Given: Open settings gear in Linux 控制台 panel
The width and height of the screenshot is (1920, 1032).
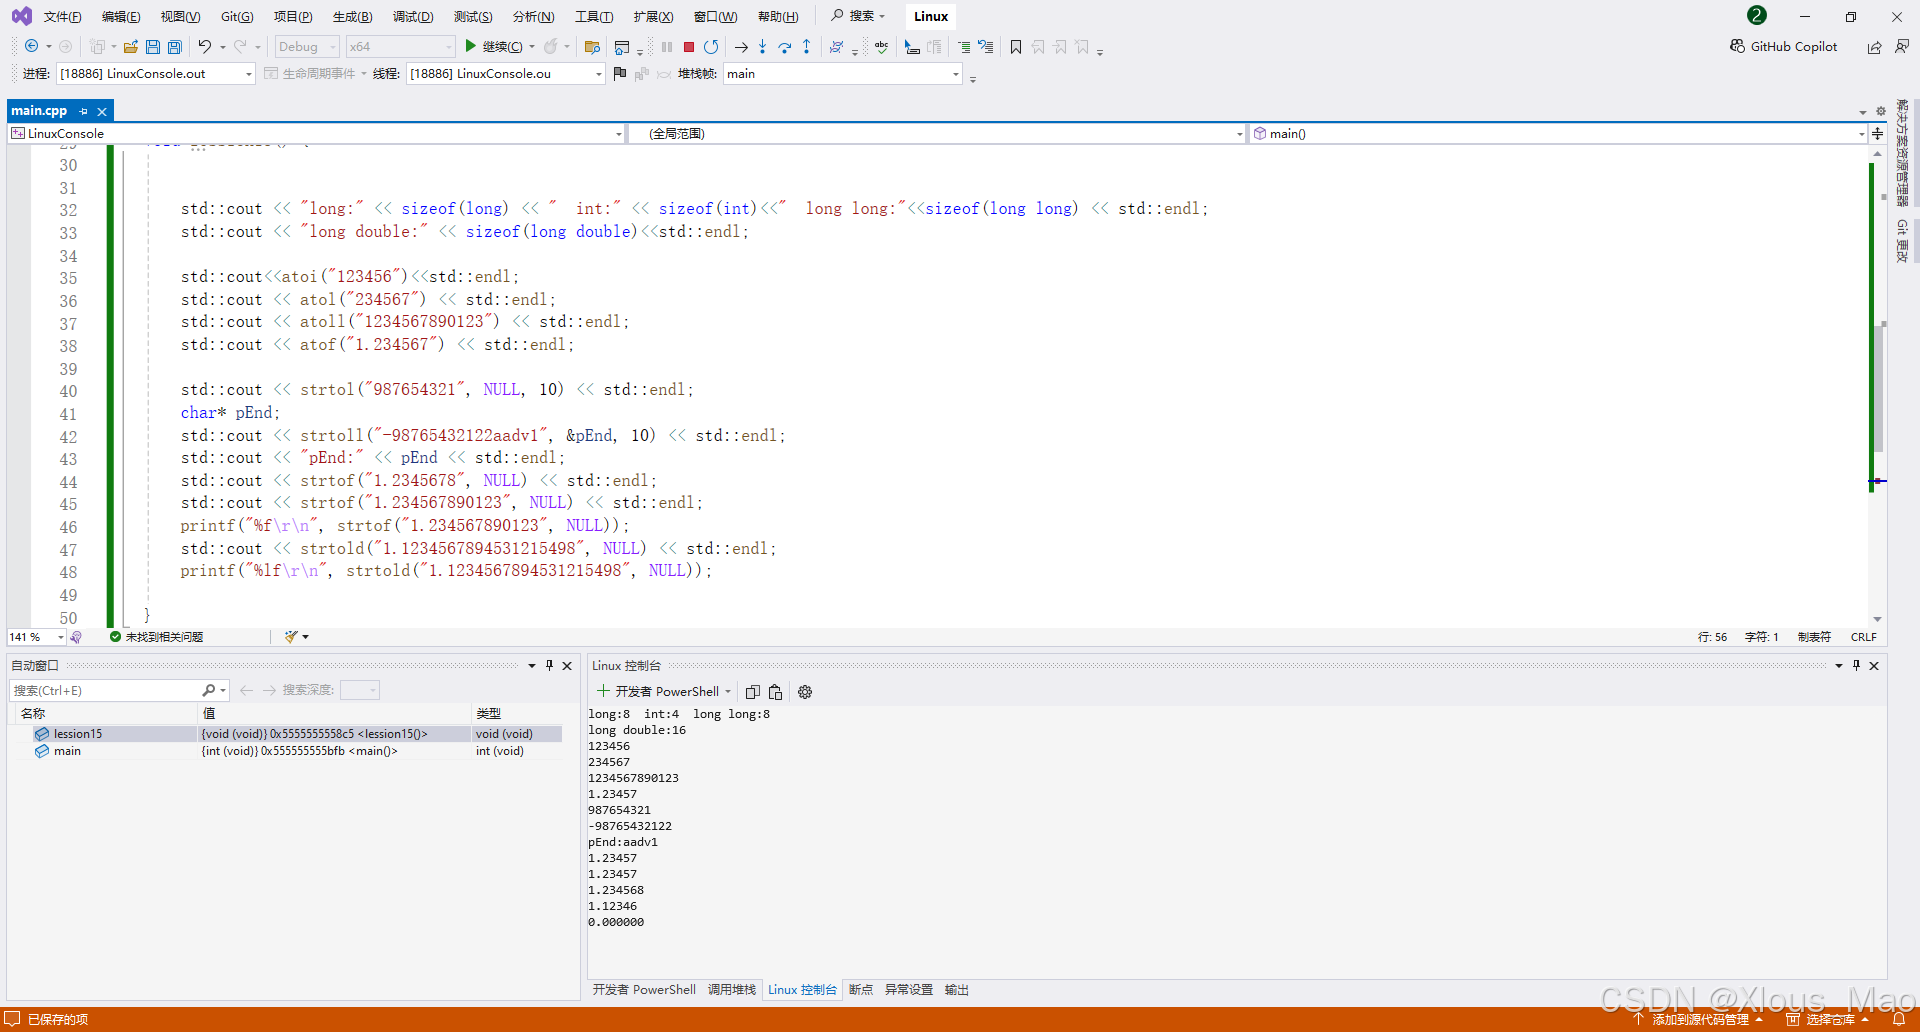Looking at the screenshot, I should click(x=805, y=691).
